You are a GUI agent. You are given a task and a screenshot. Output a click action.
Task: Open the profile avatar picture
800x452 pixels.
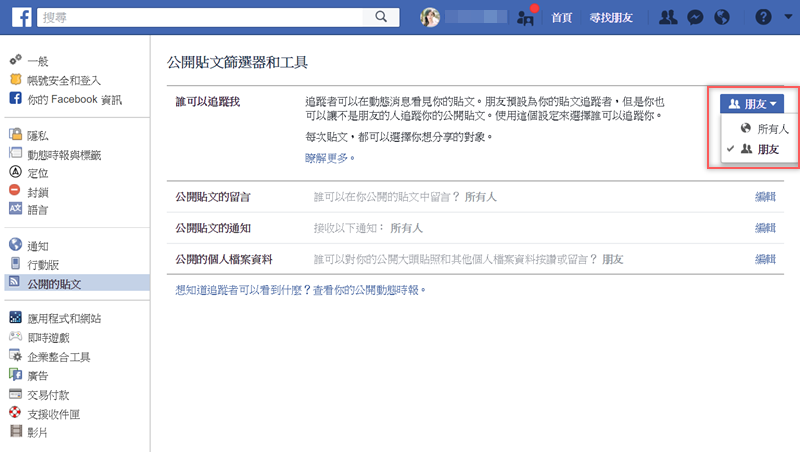(x=430, y=17)
